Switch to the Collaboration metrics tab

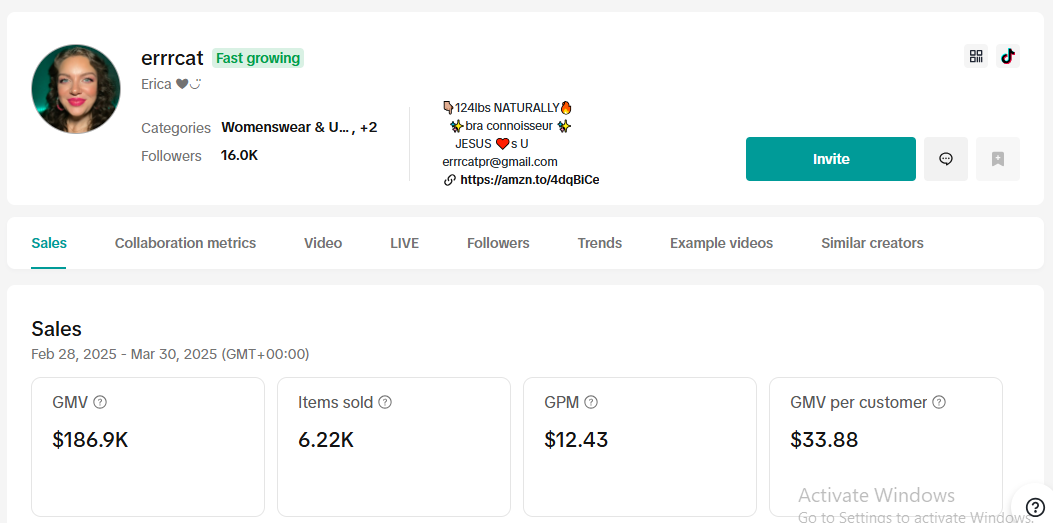coord(185,243)
